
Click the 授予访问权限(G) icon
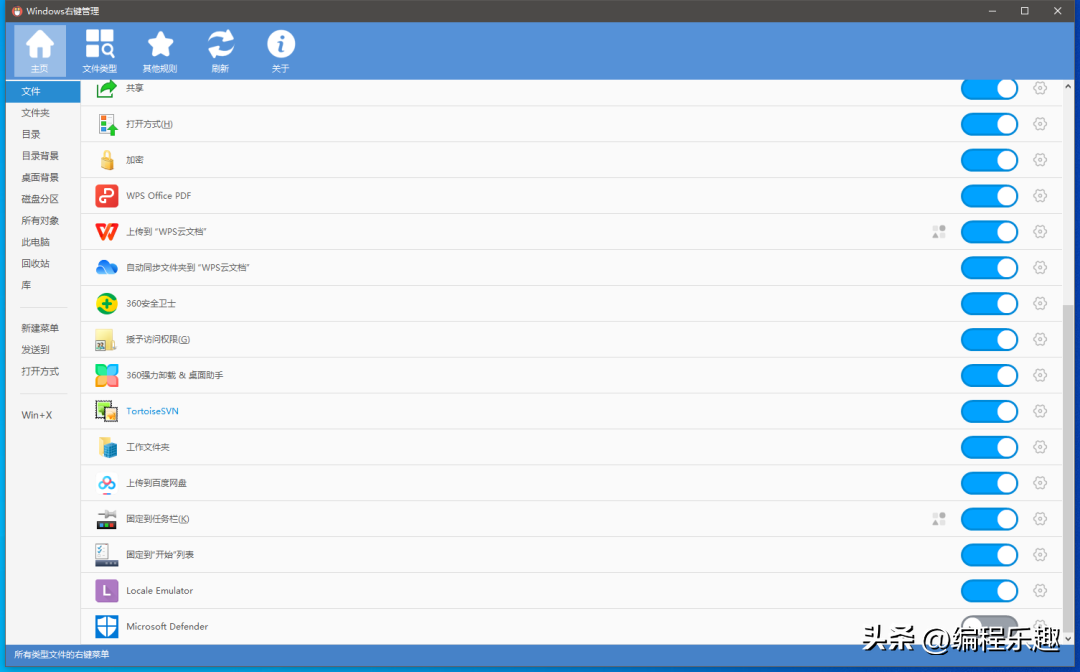click(x=107, y=339)
